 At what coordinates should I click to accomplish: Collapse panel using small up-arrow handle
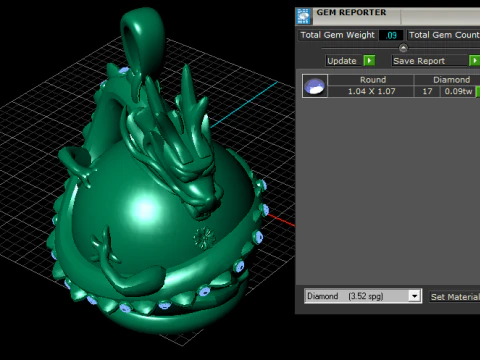pyautogui.click(x=403, y=48)
